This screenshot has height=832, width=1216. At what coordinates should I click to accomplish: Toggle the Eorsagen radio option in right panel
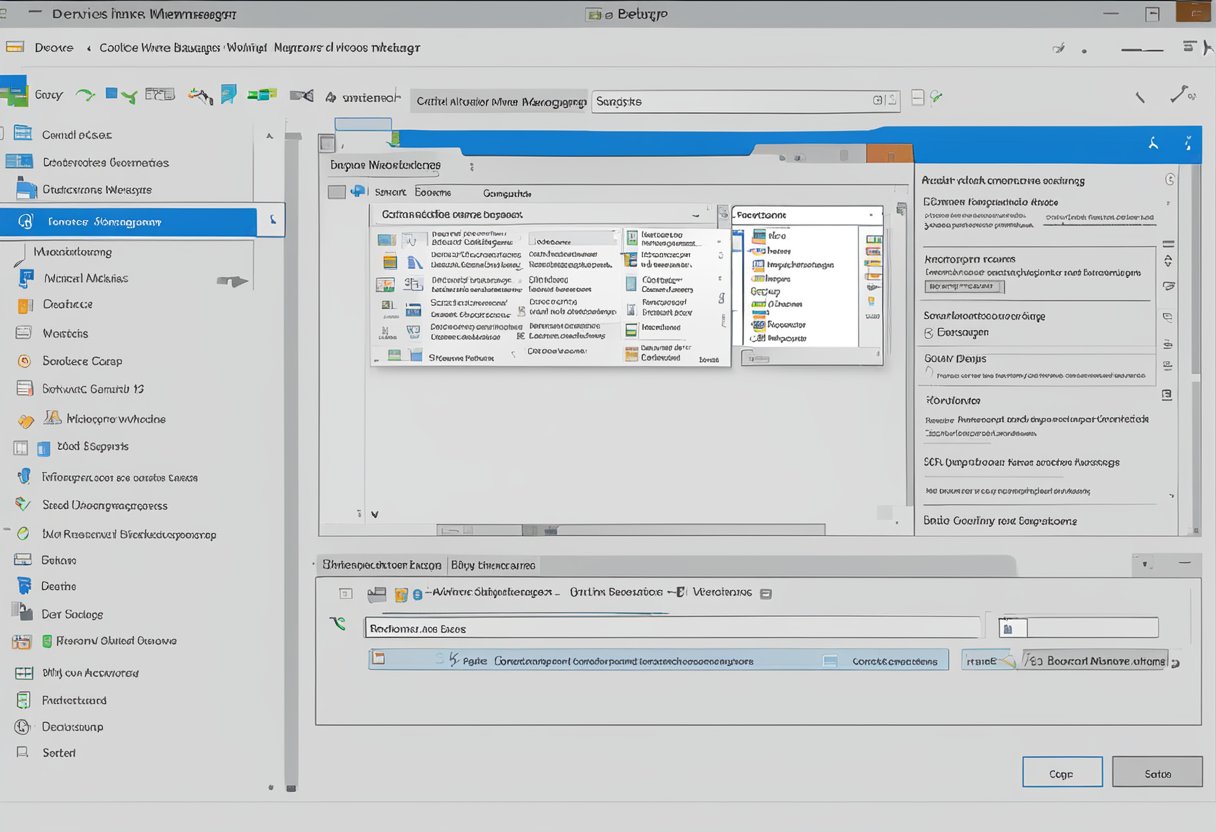tap(929, 333)
